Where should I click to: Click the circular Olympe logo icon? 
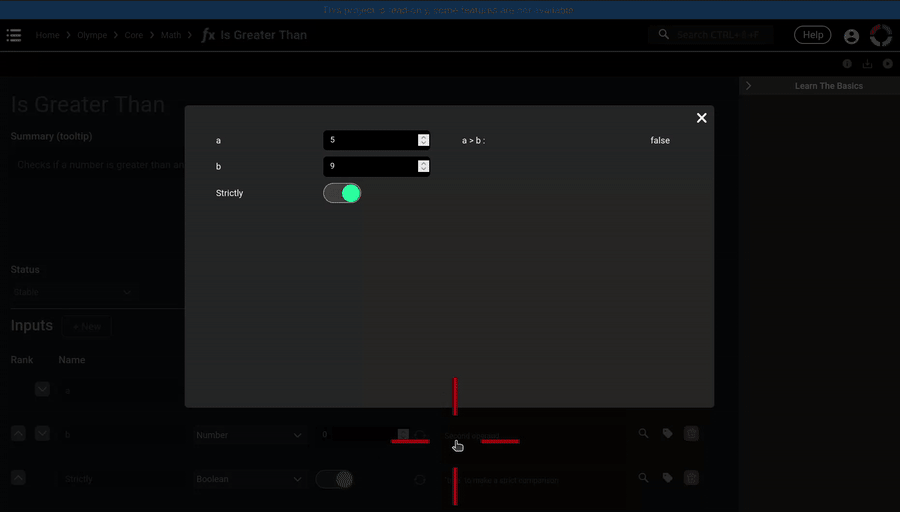881,35
